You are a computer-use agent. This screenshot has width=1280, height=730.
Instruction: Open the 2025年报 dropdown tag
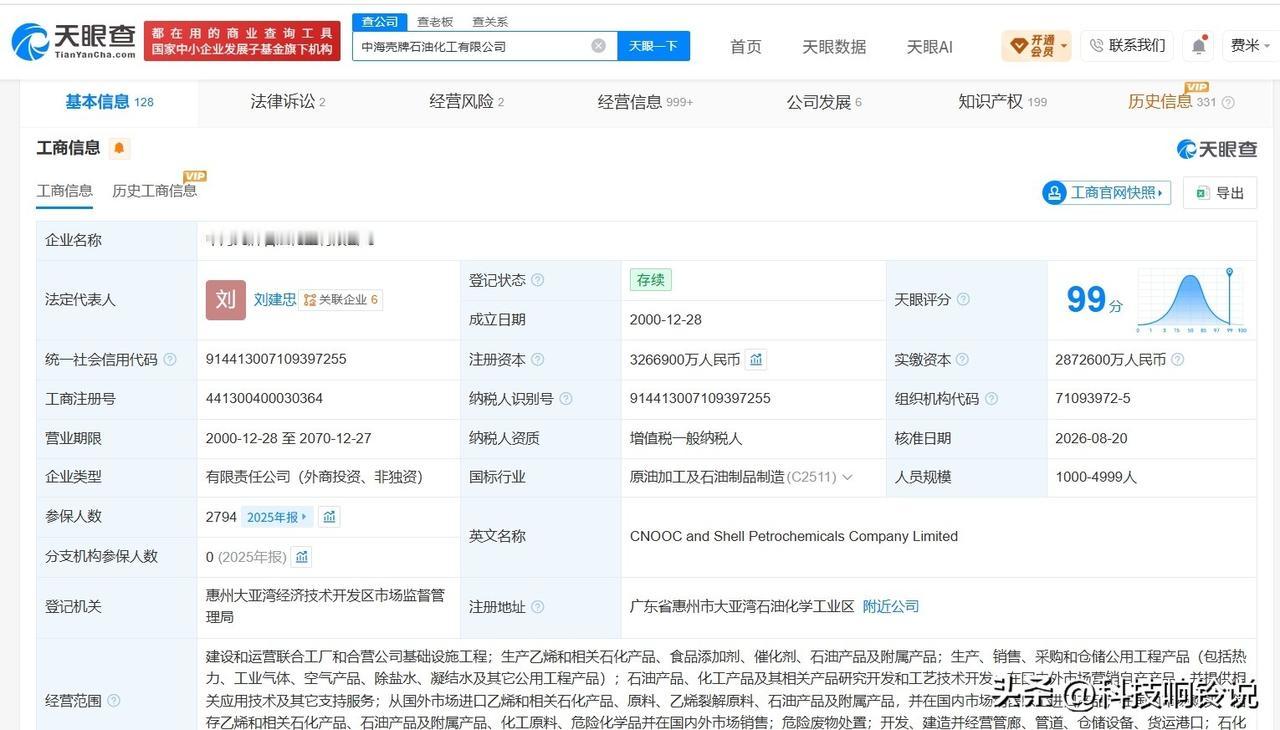[x=279, y=517]
